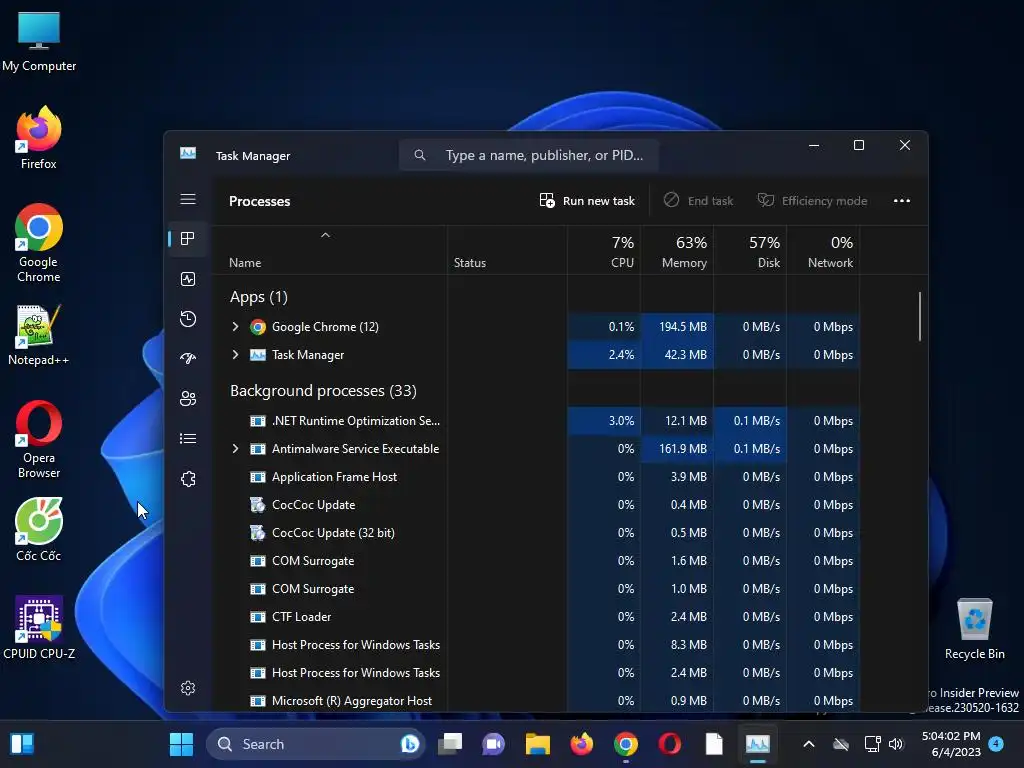Select the CPUID CPU-Z desktop icon
The width and height of the screenshot is (1024, 768).
click(x=39, y=628)
